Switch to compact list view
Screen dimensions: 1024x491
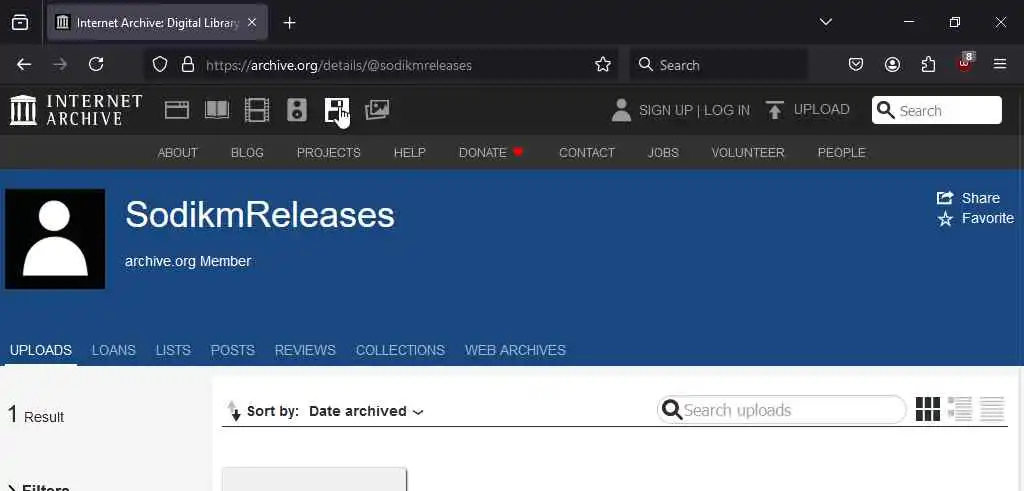(x=992, y=409)
